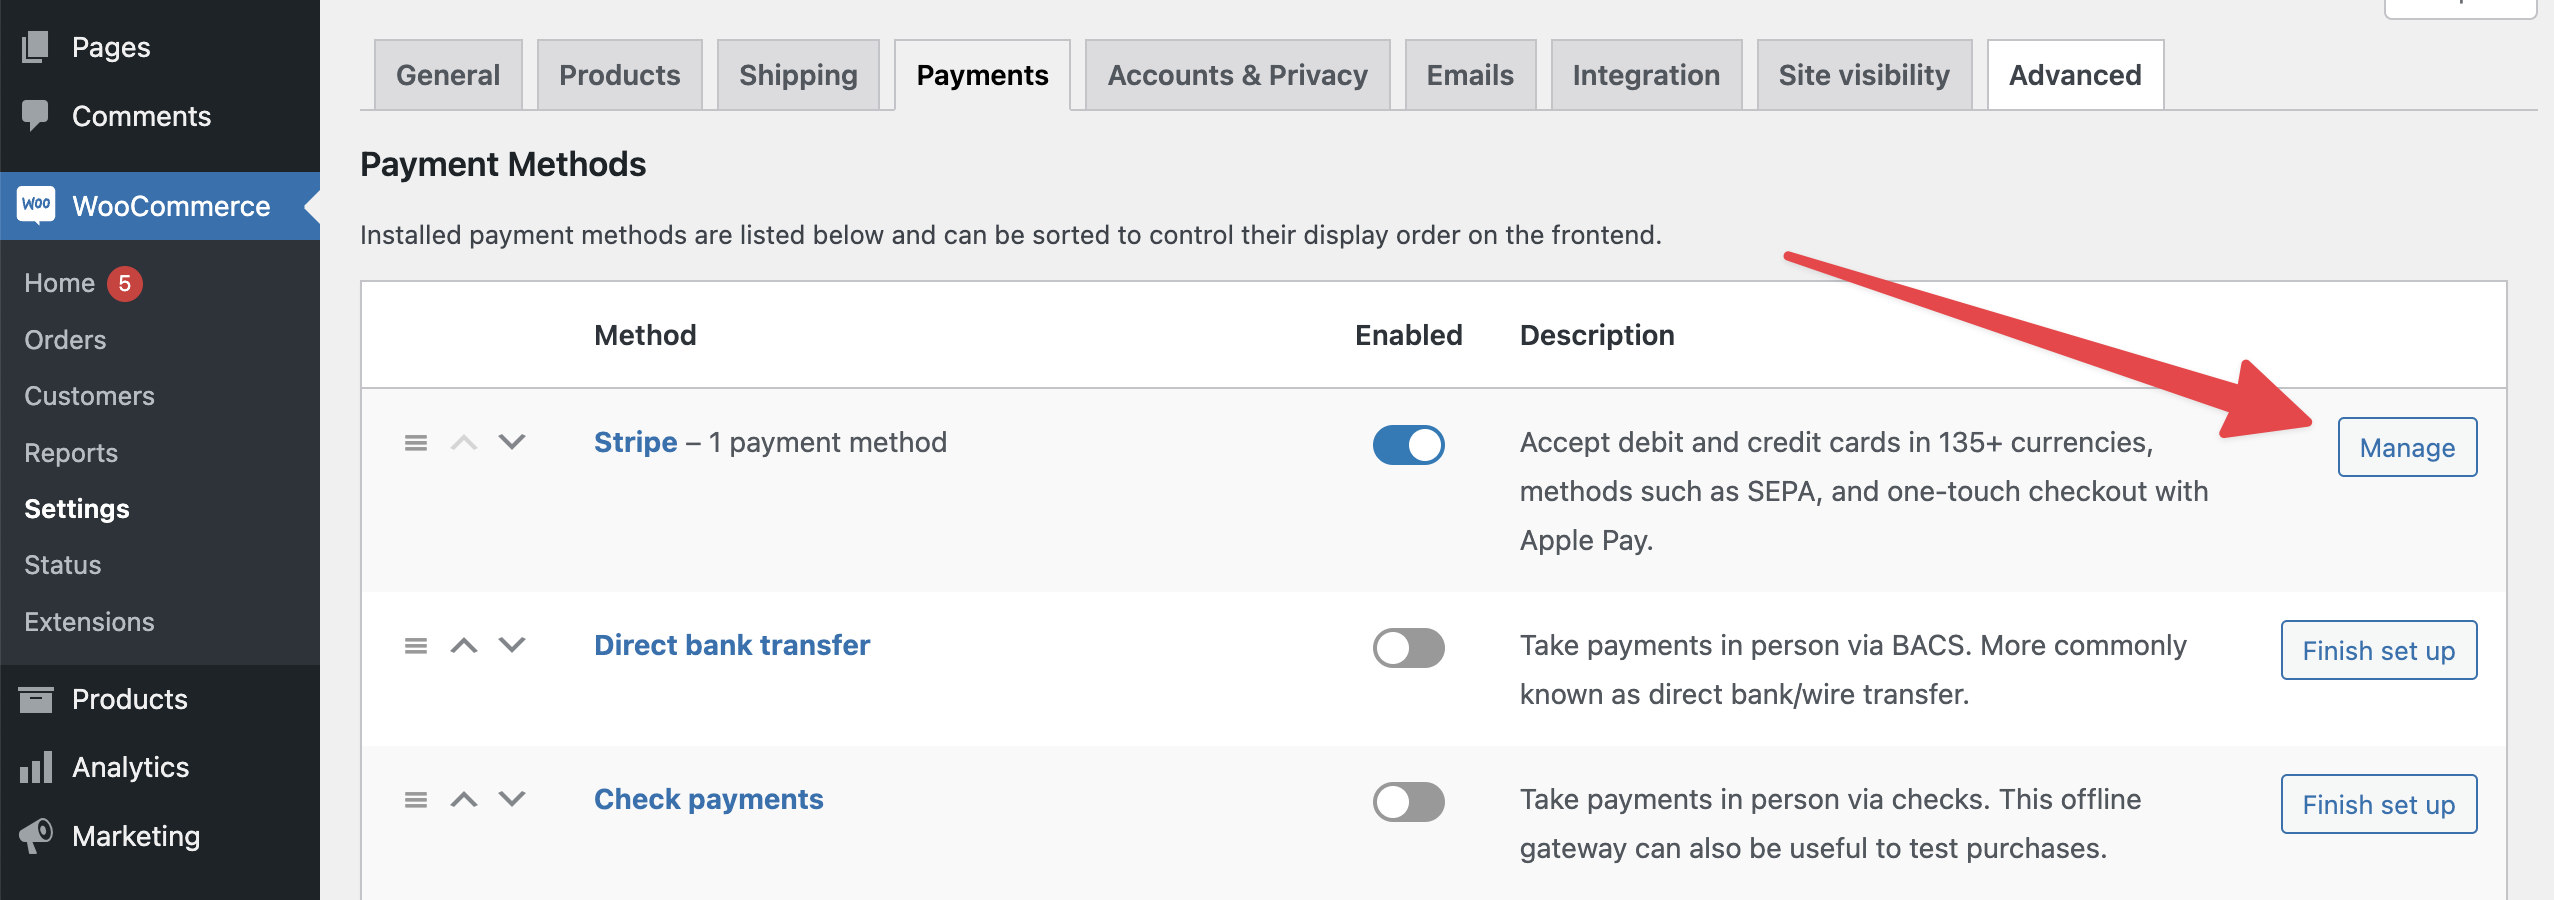Disable the Stripe payment method toggle
Screen dimensions: 2554x900
1408,445
